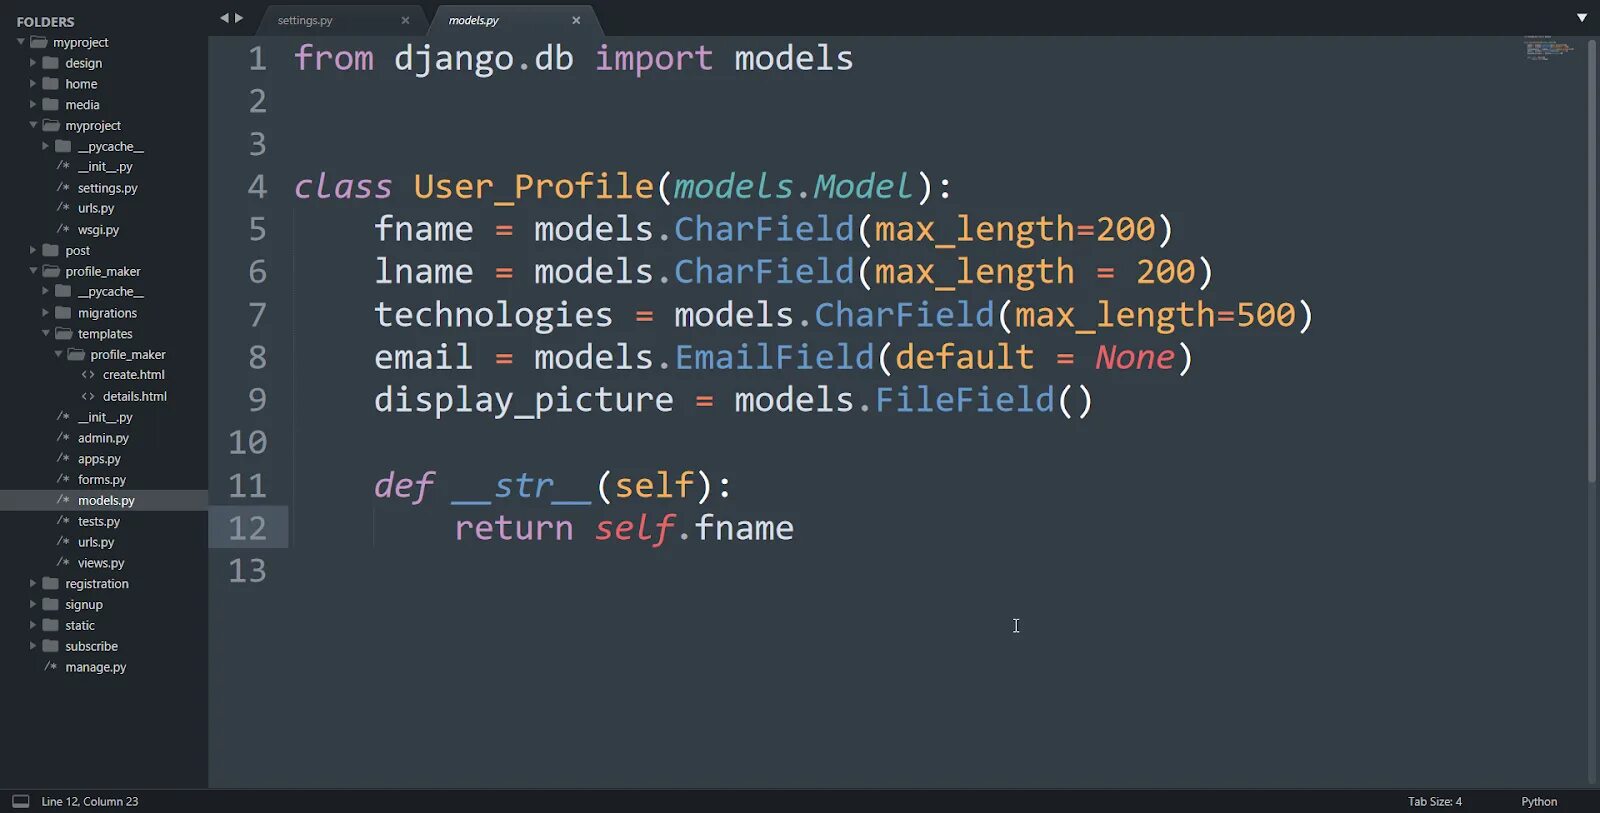Click the file icon beside views.py
1600x813 pixels.
(x=63, y=562)
